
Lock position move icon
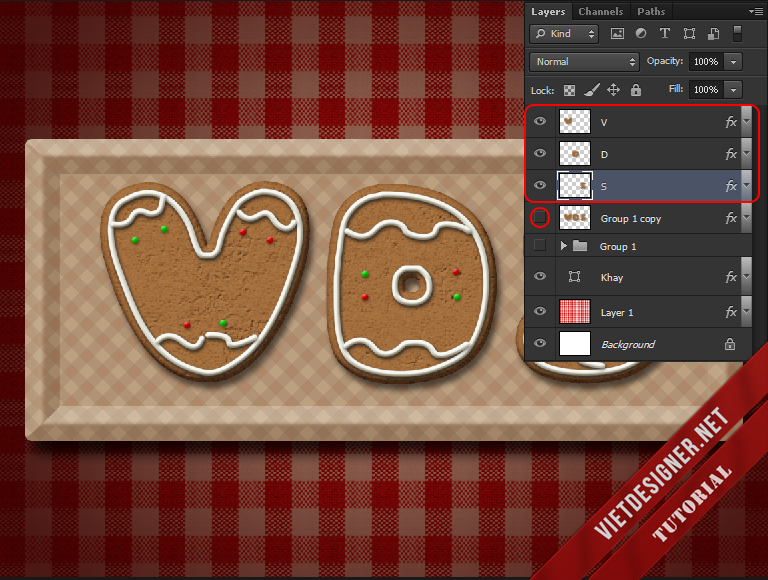tap(613, 90)
